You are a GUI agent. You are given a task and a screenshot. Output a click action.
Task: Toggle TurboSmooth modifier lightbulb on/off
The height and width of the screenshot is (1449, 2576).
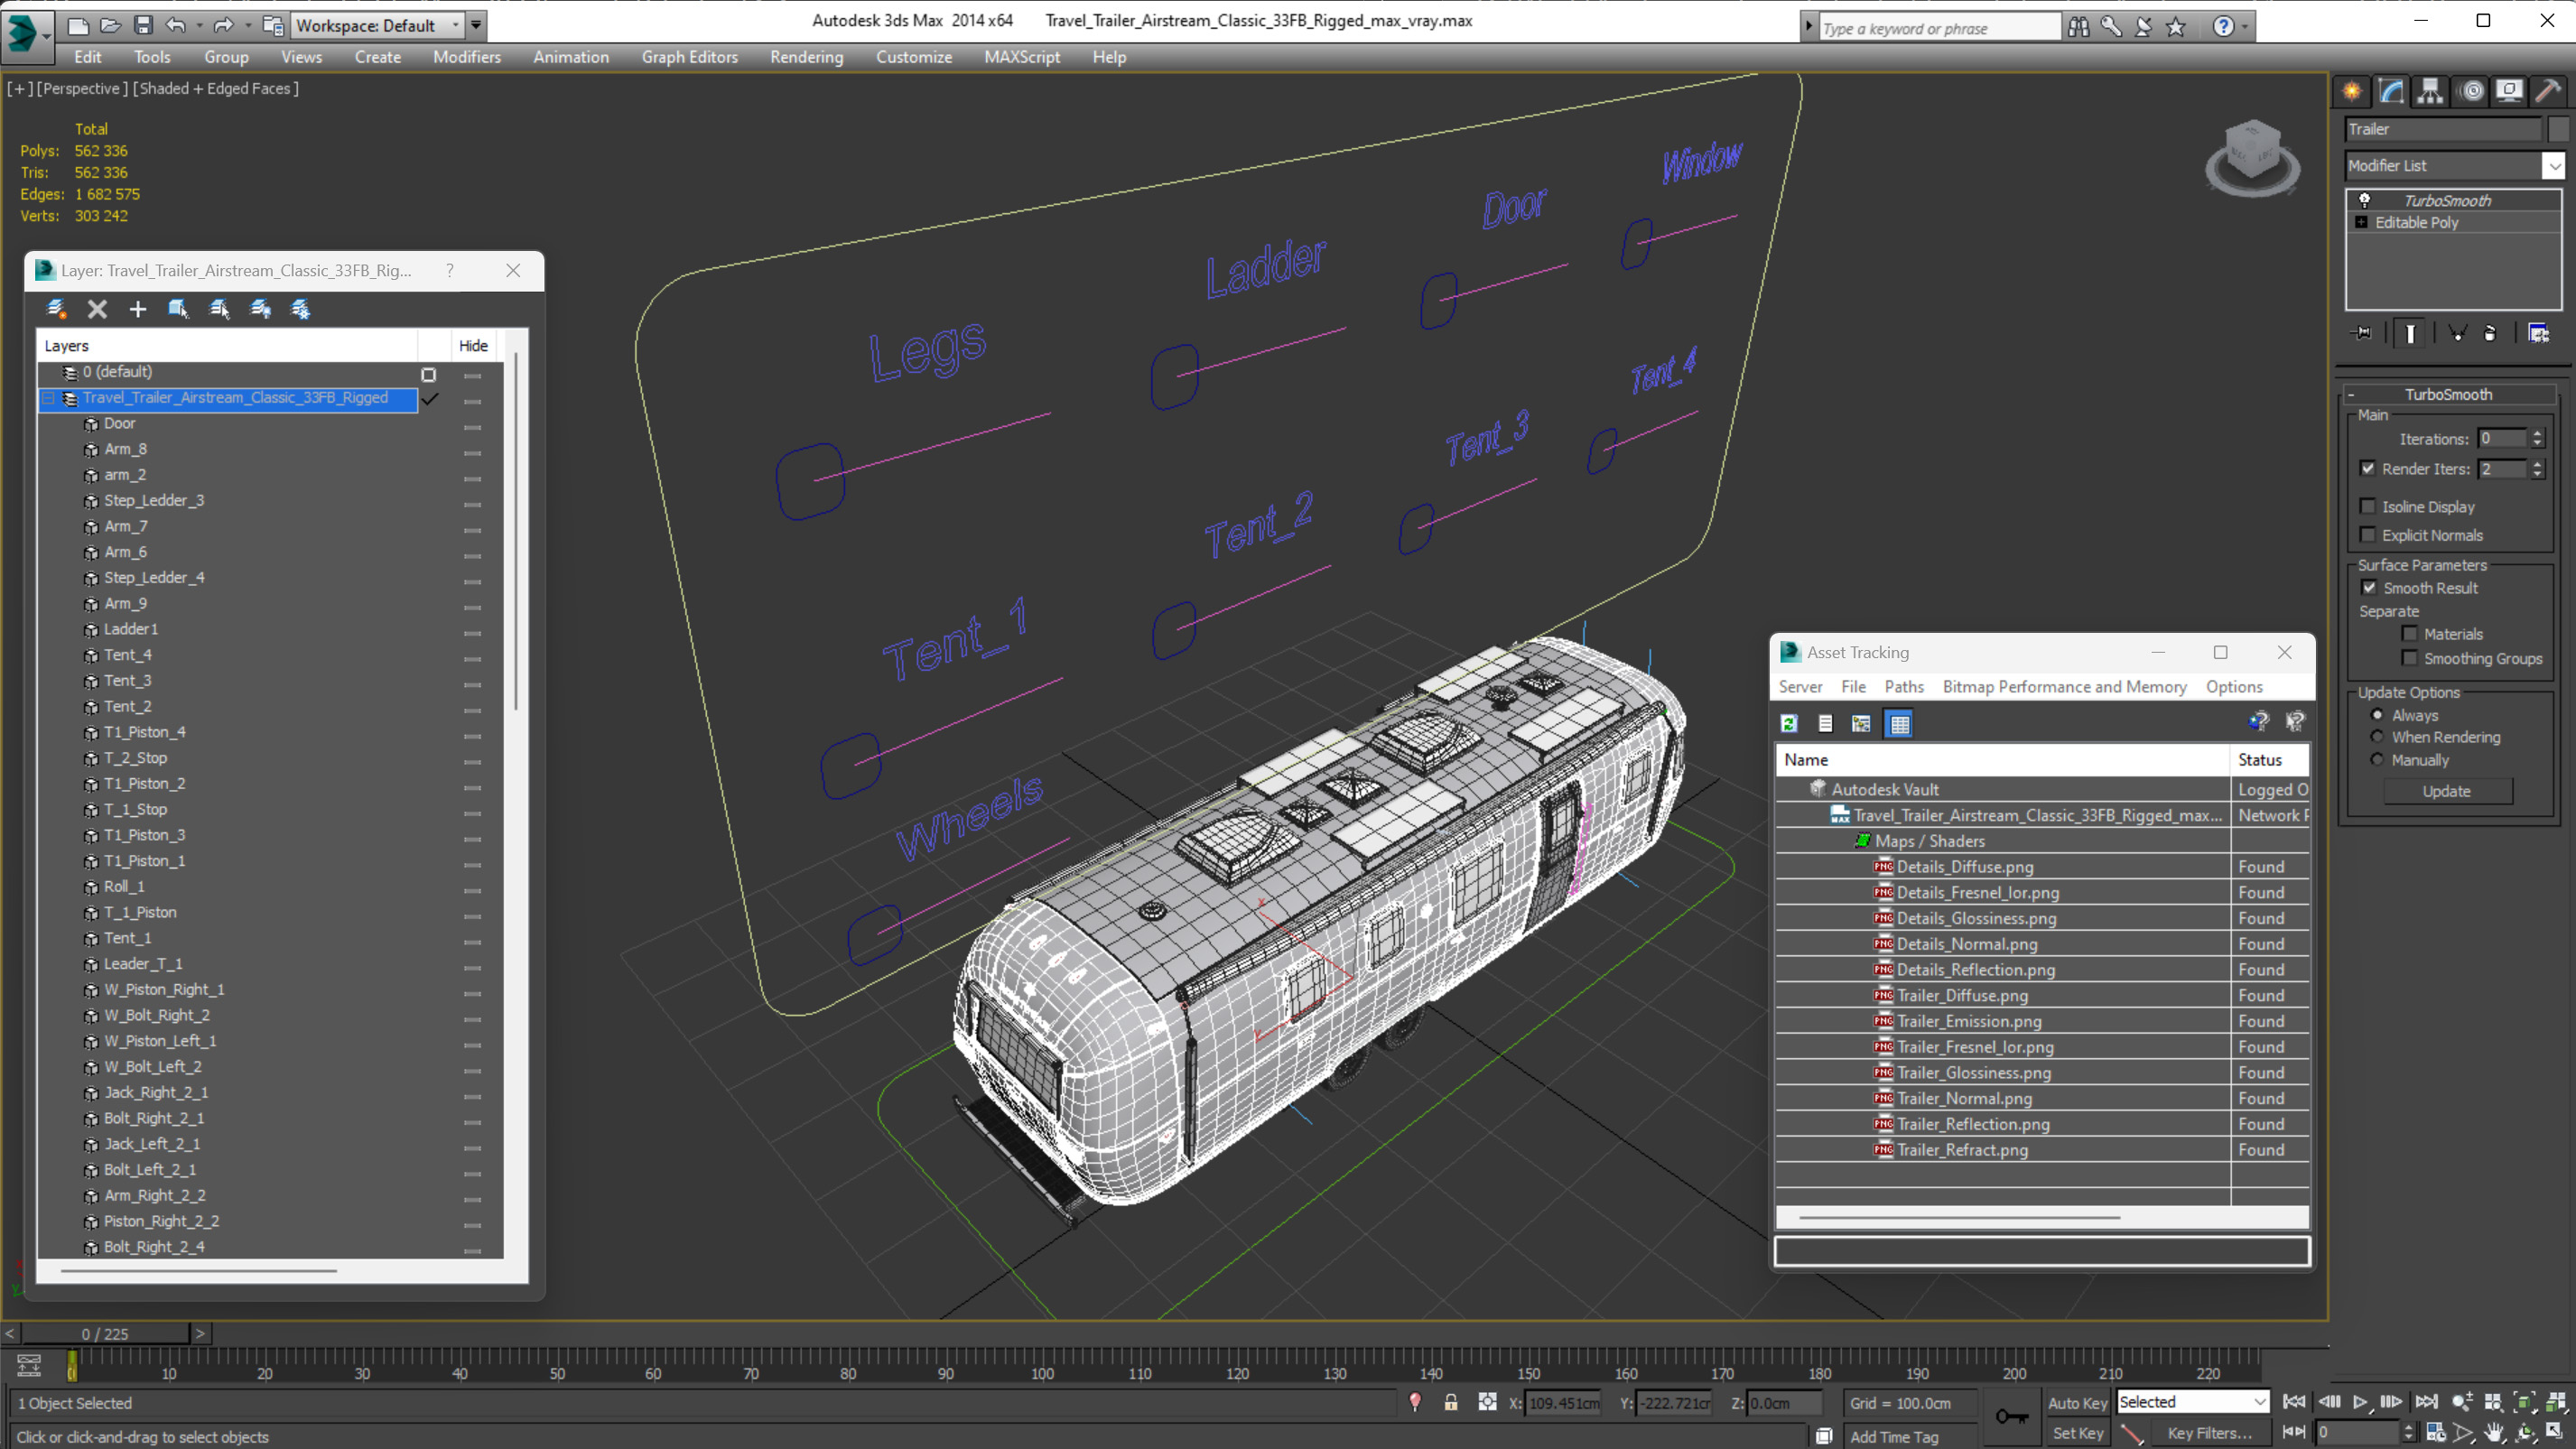pyautogui.click(x=2365, y=200)
